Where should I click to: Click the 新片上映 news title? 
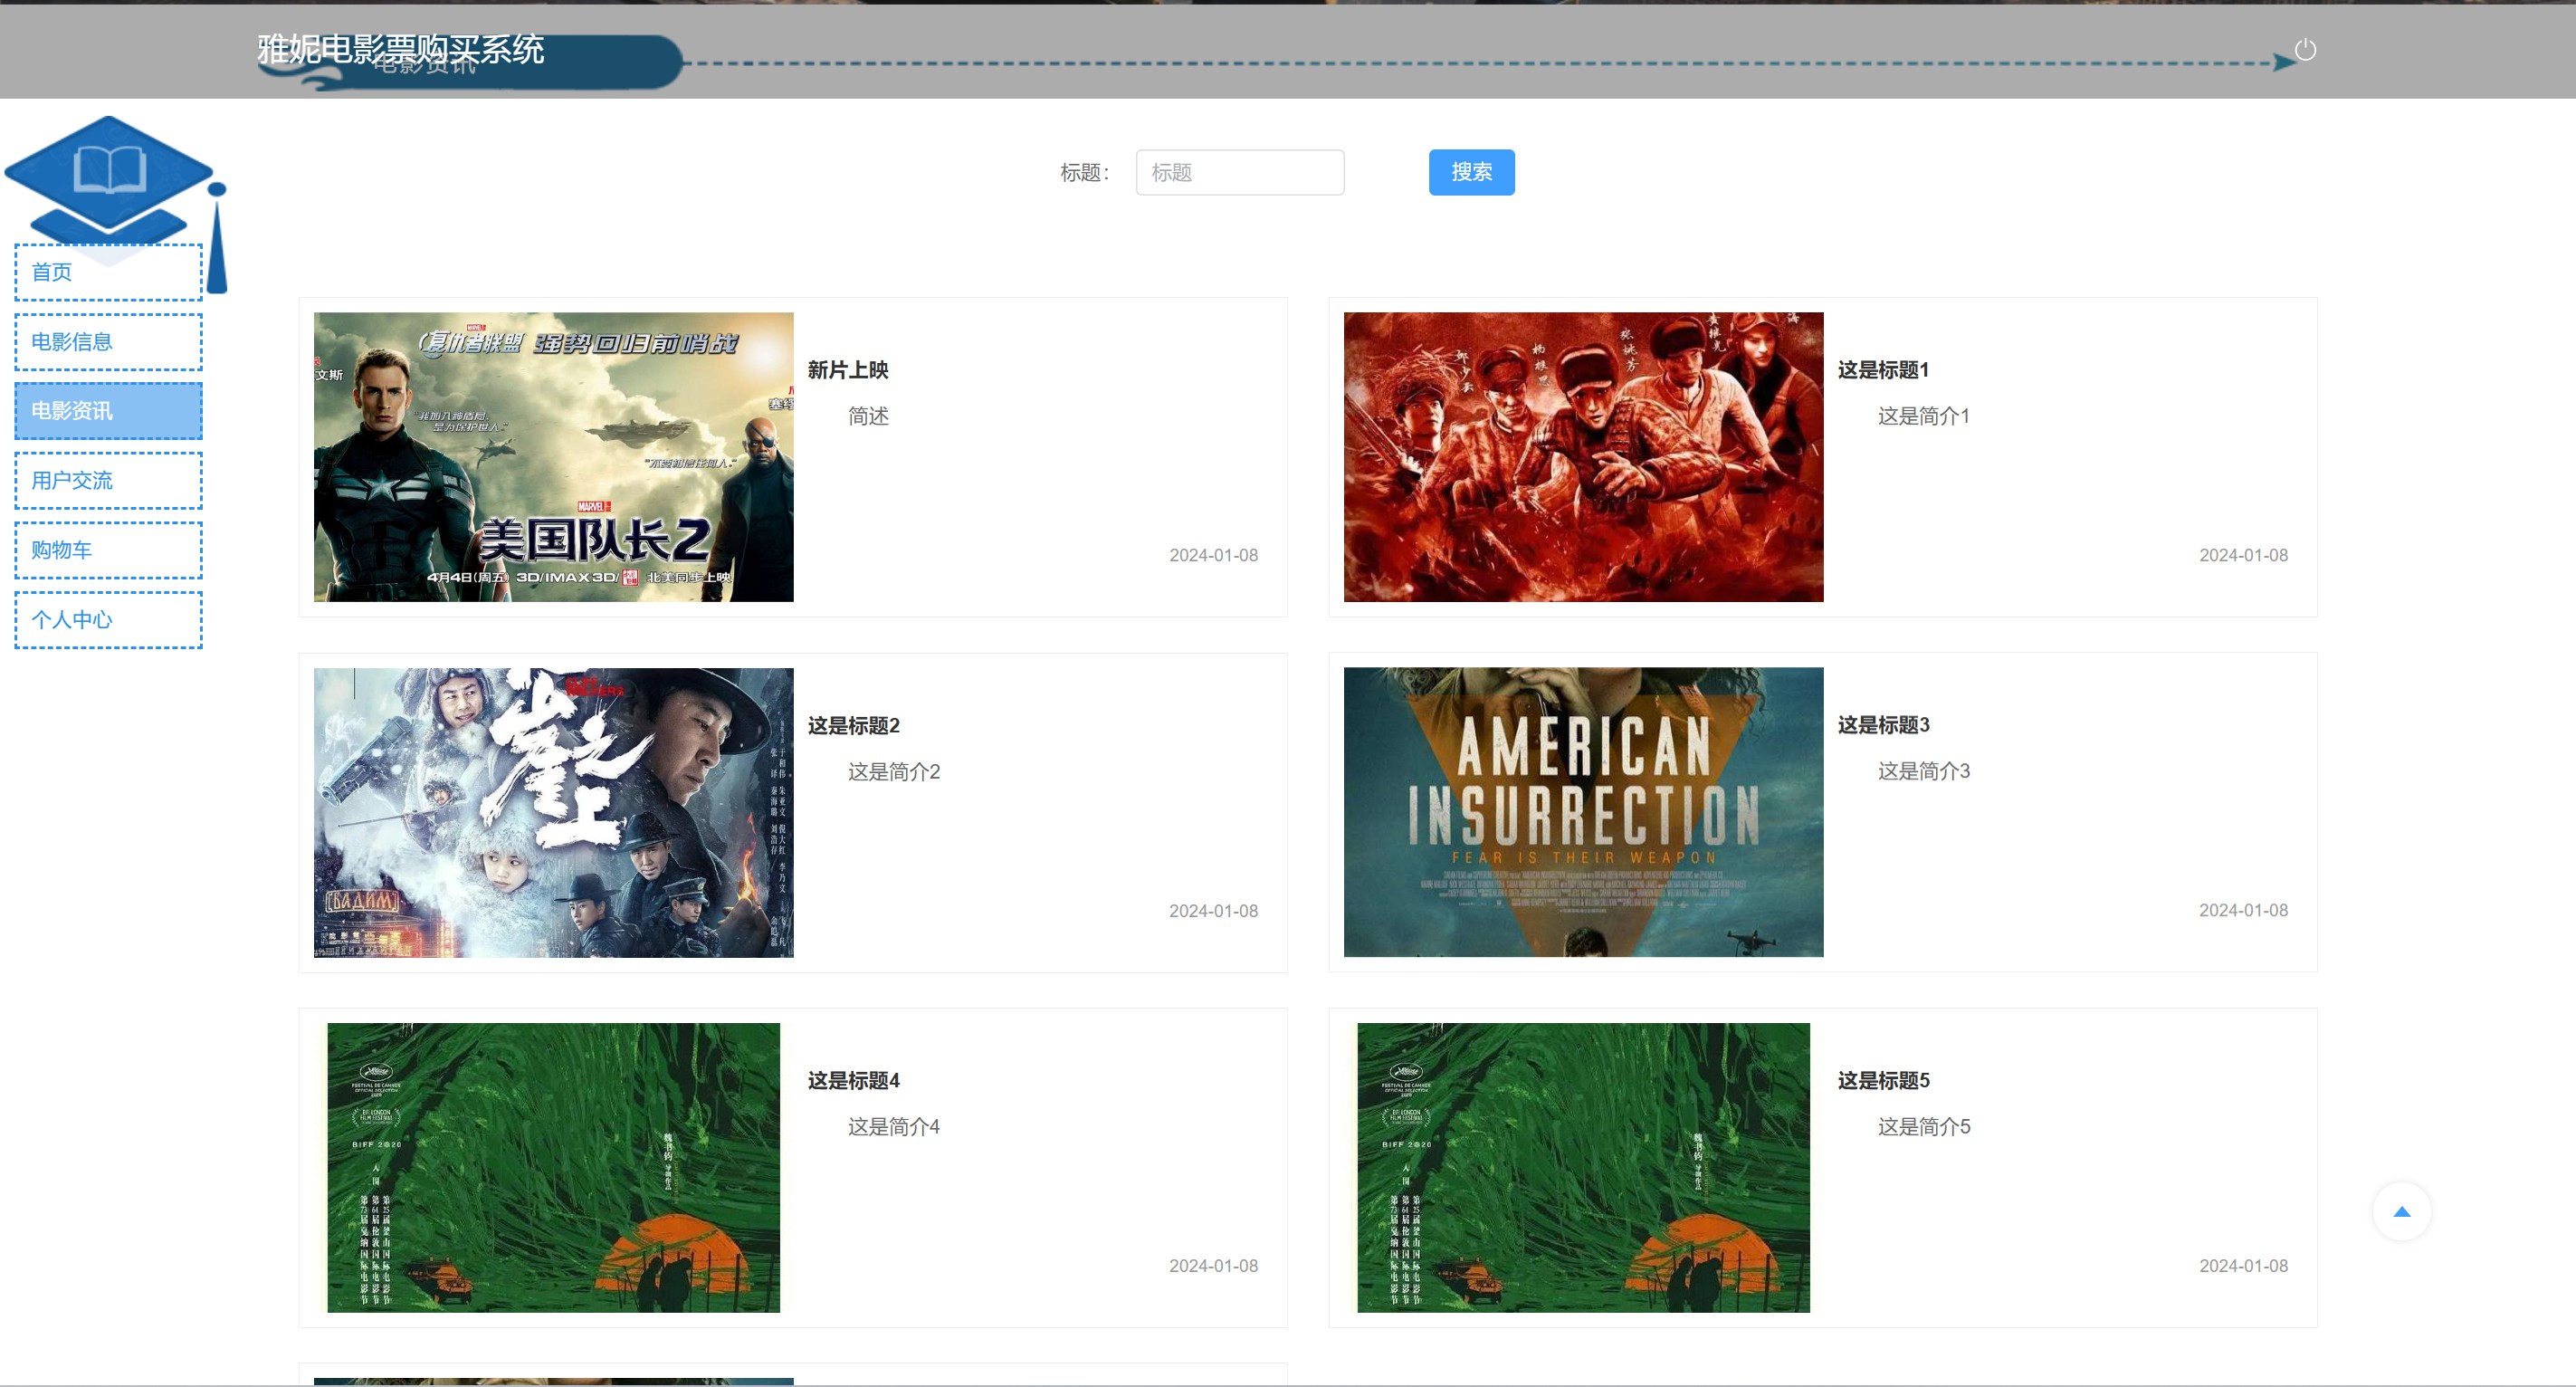click(x=848, y=370)
